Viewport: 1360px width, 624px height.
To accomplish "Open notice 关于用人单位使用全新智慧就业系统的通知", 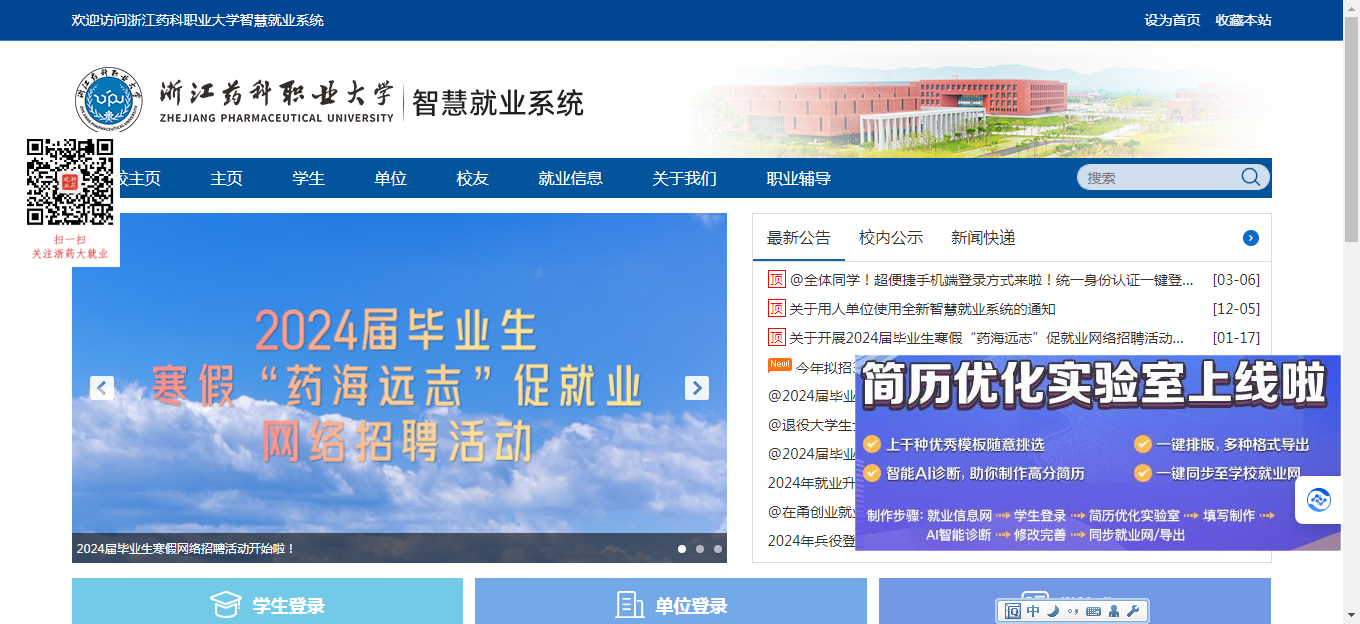I will tap(922, 309).
